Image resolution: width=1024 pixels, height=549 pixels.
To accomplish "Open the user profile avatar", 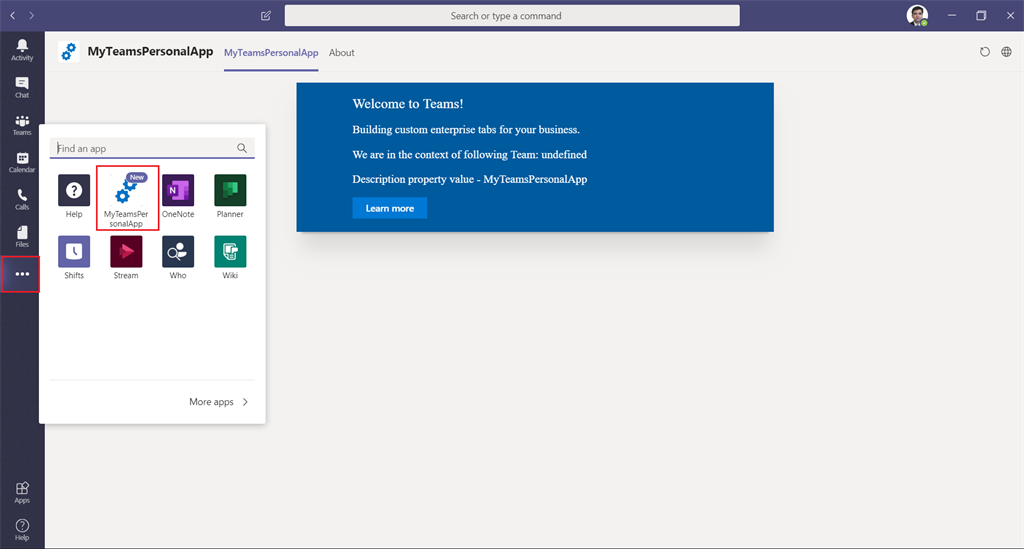I will [x=917, y=16].
